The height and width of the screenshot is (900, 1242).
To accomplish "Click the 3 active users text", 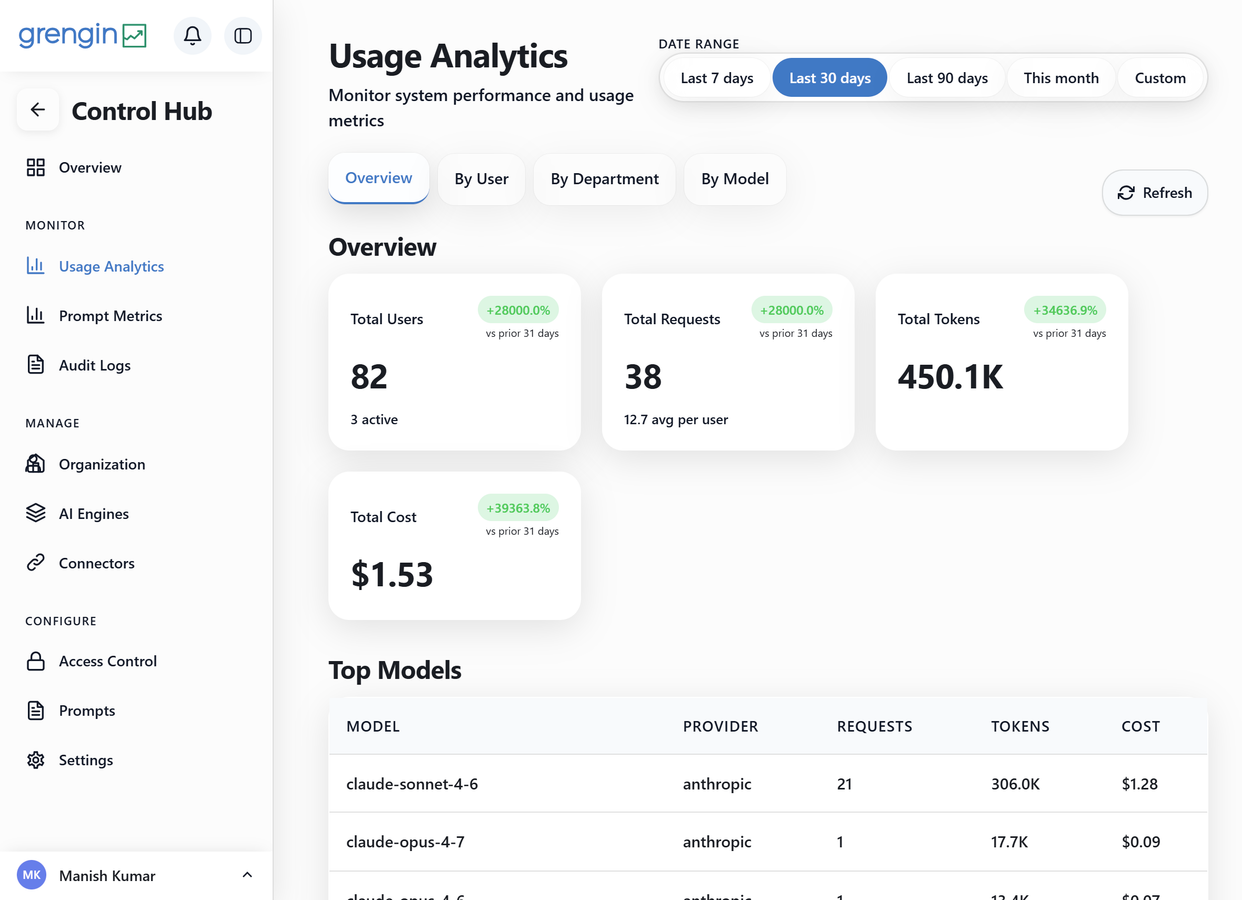I will [x=374, y=420].
